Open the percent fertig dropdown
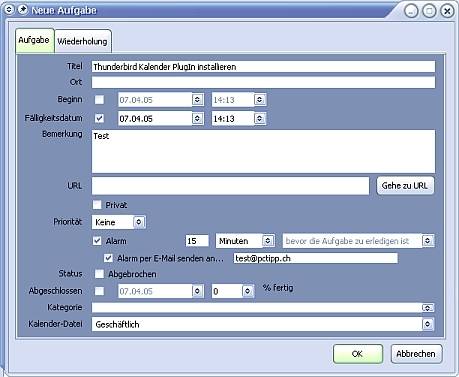The image size is (459, 377). coord(247,291)
